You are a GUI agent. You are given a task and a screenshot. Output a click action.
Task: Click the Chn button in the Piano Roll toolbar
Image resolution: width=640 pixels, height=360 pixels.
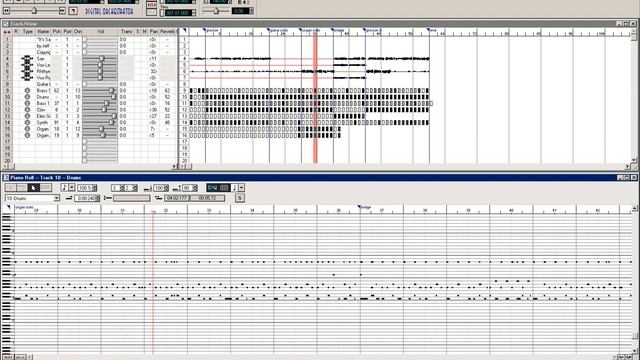pos(212,188)
